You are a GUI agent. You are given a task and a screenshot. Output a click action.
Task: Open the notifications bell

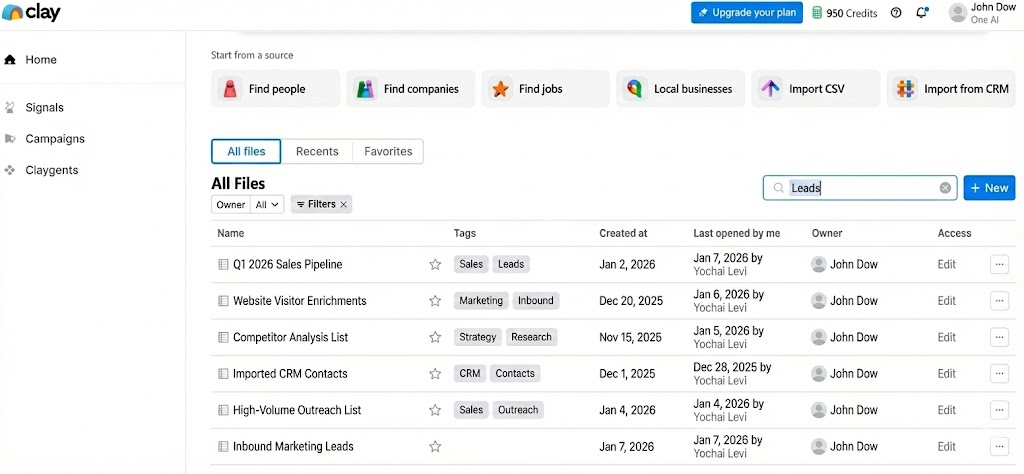coord(921,13)
